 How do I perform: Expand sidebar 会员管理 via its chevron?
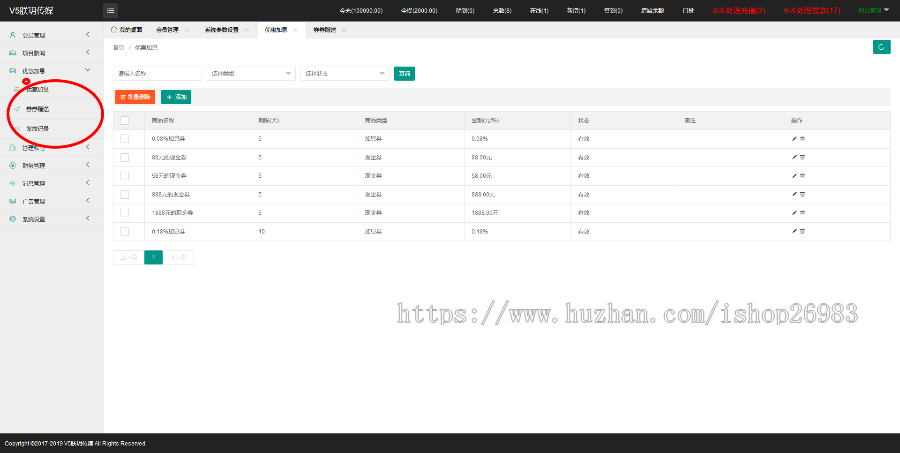pyautogui.click(x=88, y=35)
